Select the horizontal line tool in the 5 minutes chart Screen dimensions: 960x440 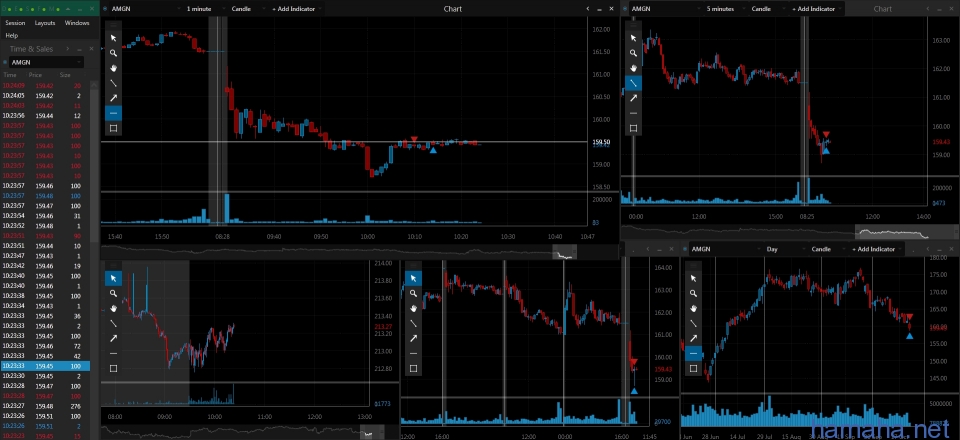click(633, 113)
